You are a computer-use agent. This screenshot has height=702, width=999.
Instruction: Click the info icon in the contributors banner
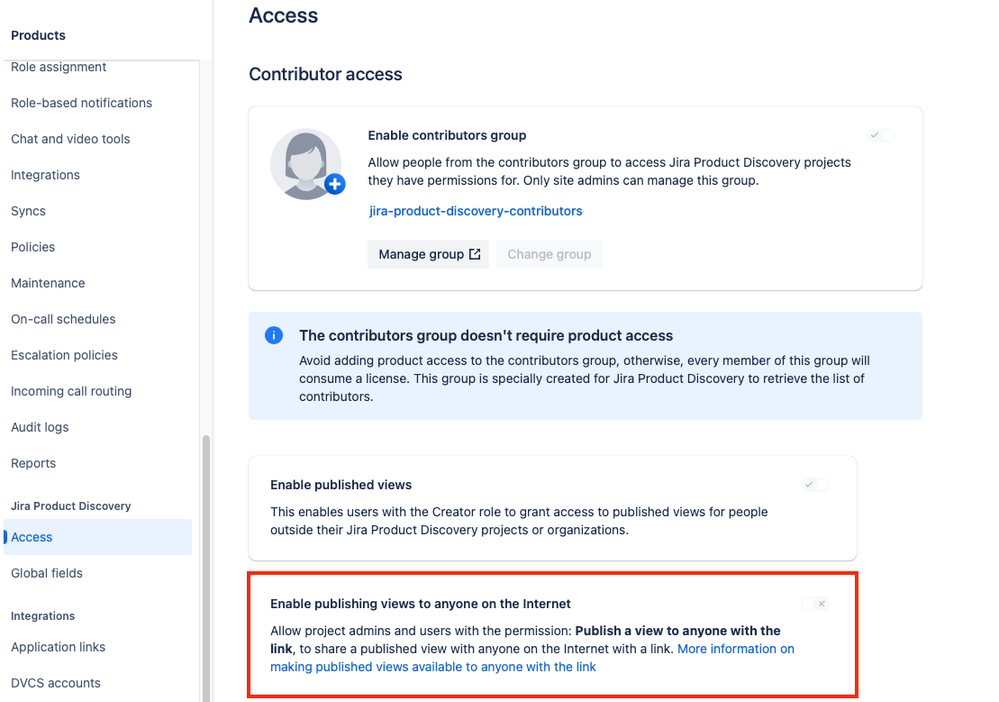(x=274, y=335)
